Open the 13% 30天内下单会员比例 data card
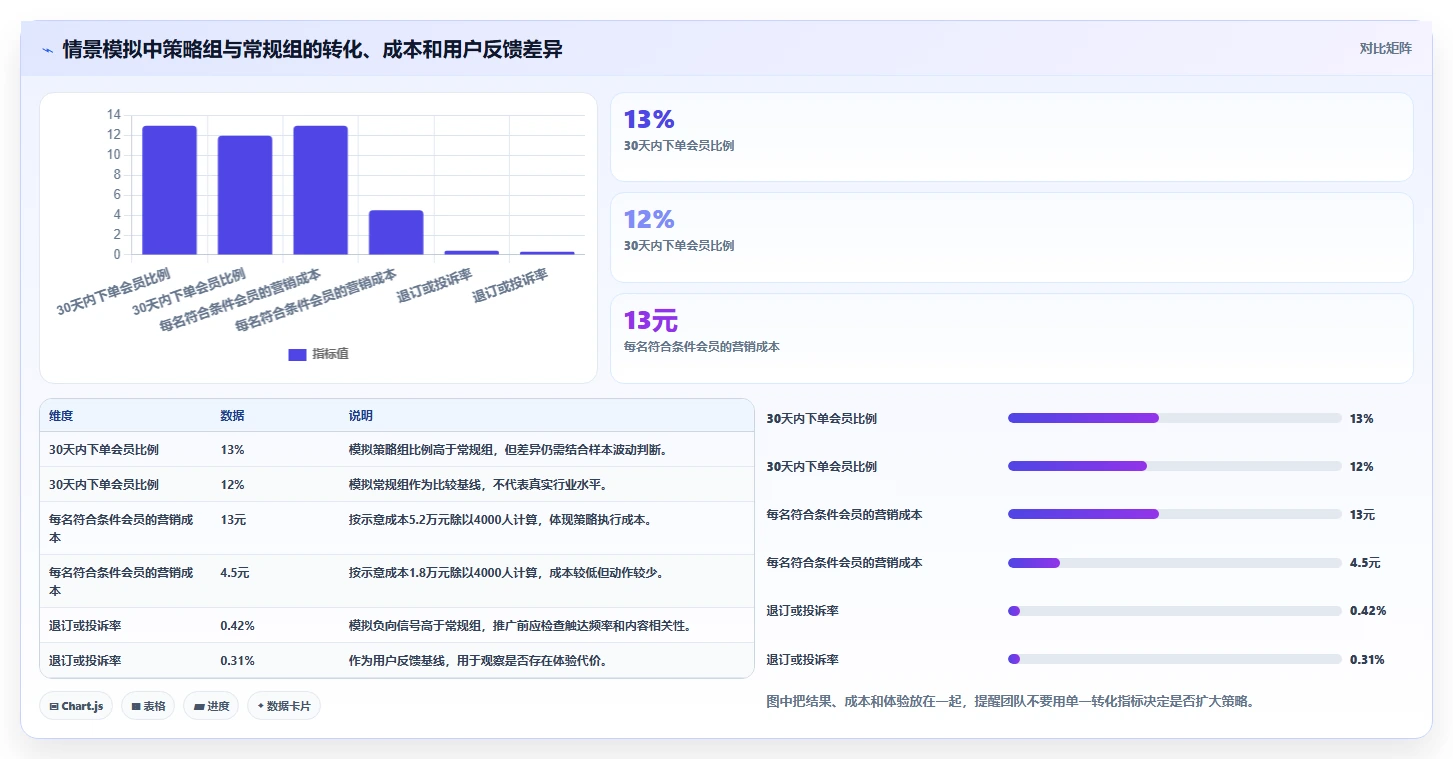This screenshot has width=1453, height=759. 1011,137
